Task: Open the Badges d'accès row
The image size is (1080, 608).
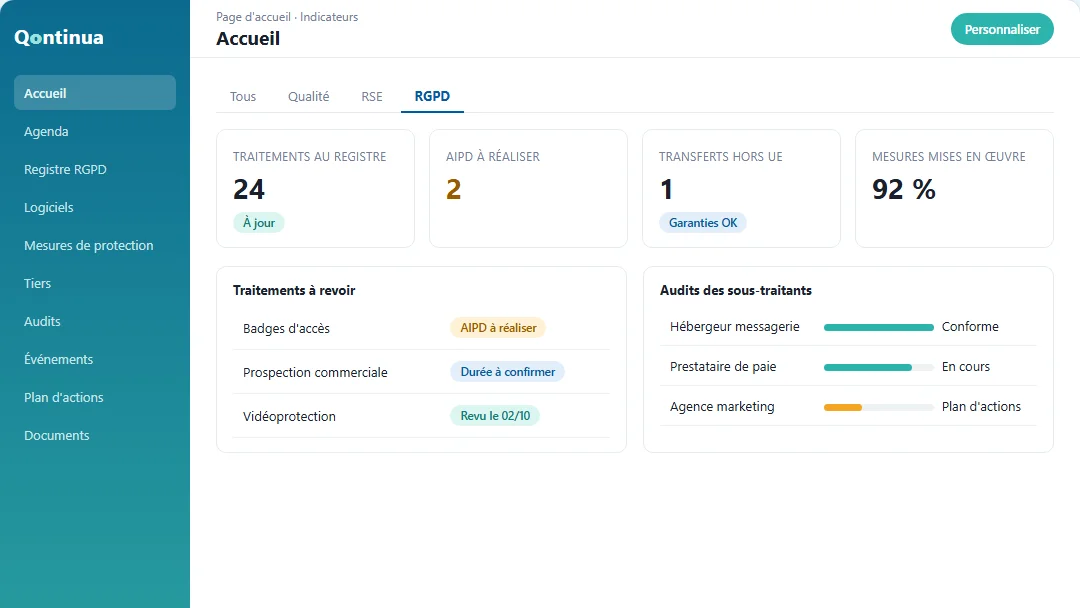Action: (x=422, y=328)
